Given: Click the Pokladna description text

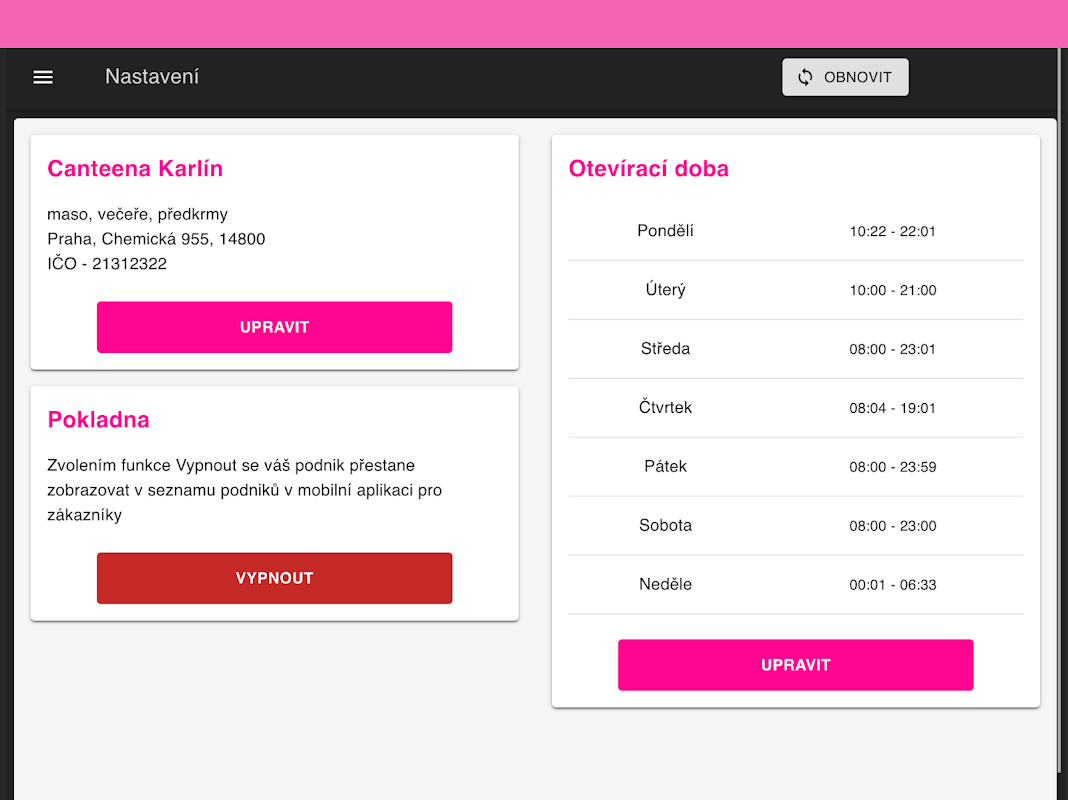Looking at the screenshot, I should [245, 490].
